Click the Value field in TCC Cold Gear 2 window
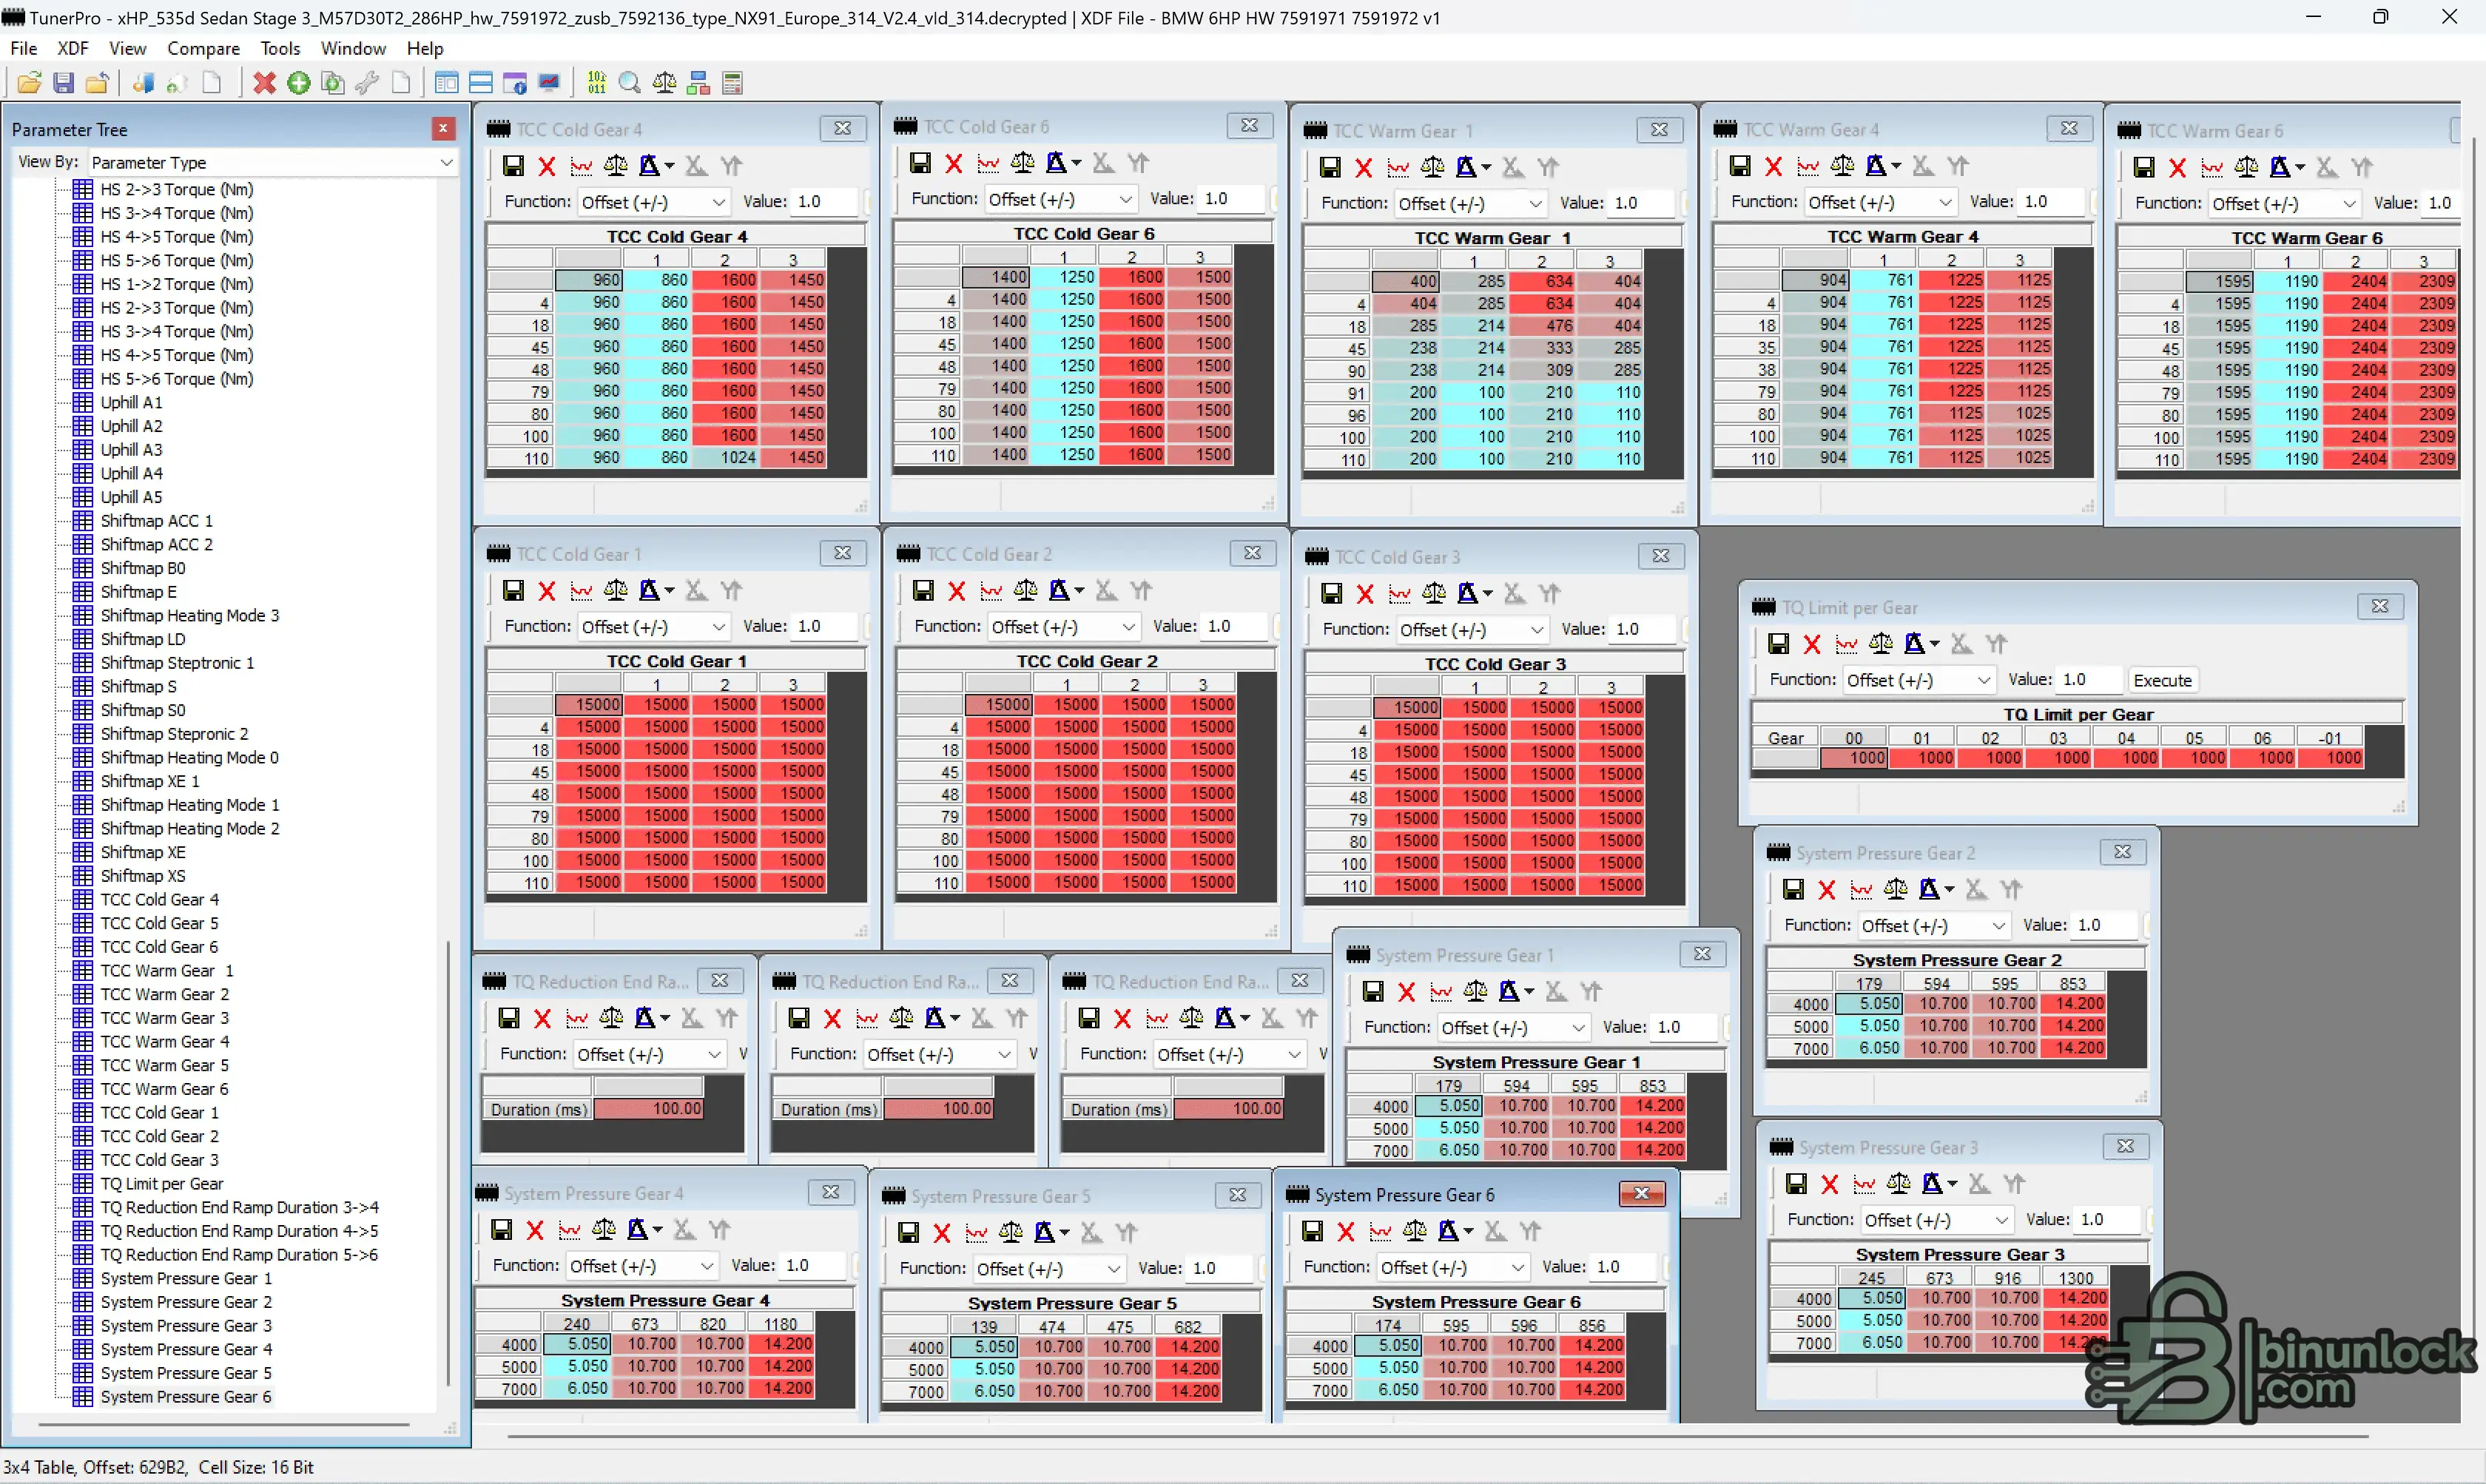The height and width of the screenshot is (1484, 2486). click(1232, 626)
